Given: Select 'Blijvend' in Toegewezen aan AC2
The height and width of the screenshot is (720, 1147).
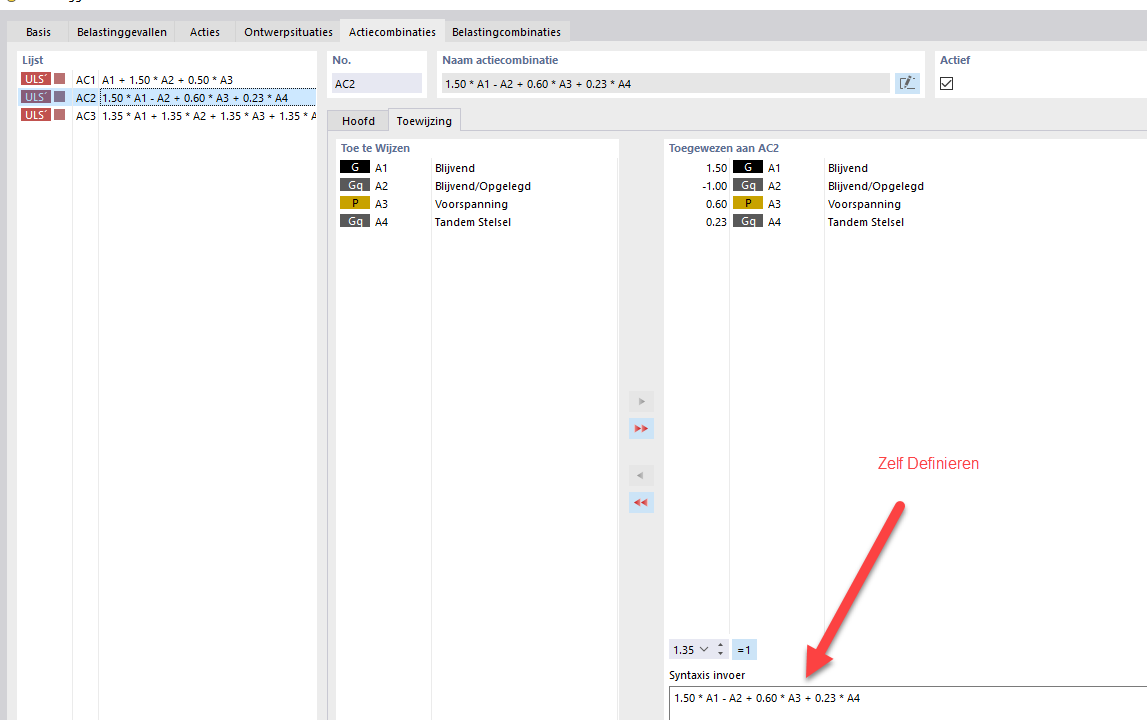Looking at the screenshot, I should tap(847, 168).
